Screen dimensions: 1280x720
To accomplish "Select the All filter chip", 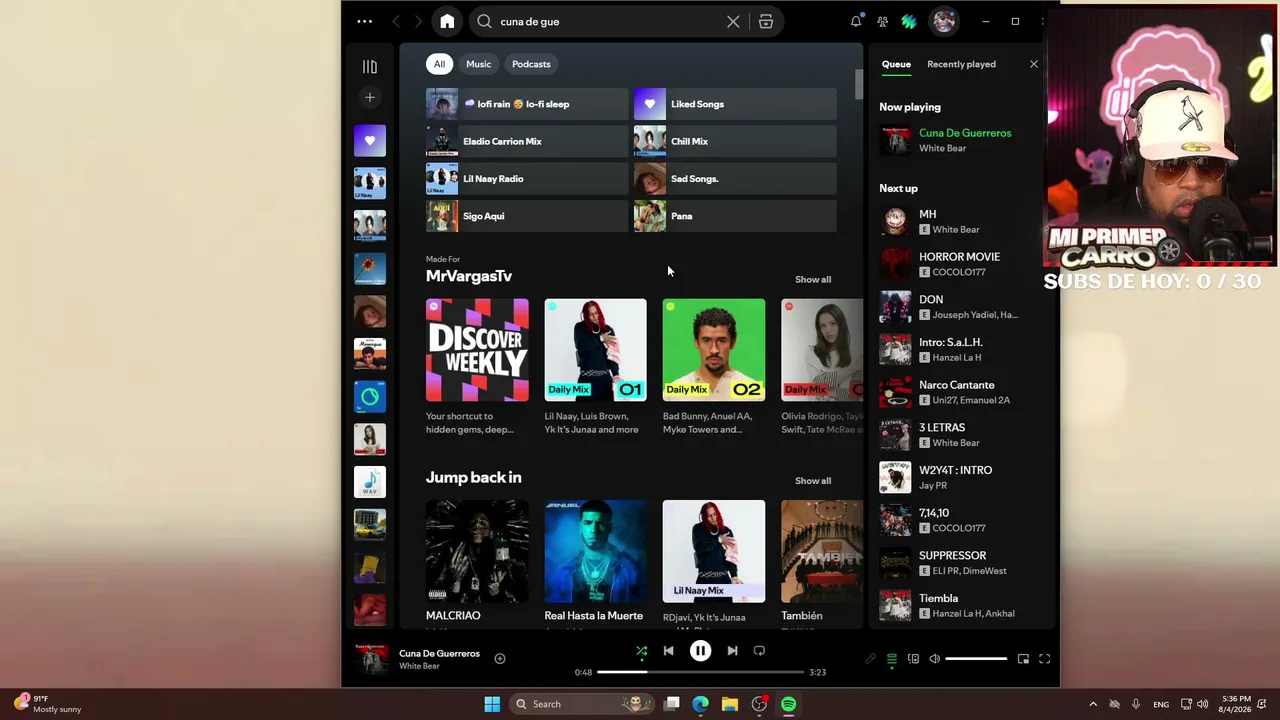I will click(x=439, y=64).
